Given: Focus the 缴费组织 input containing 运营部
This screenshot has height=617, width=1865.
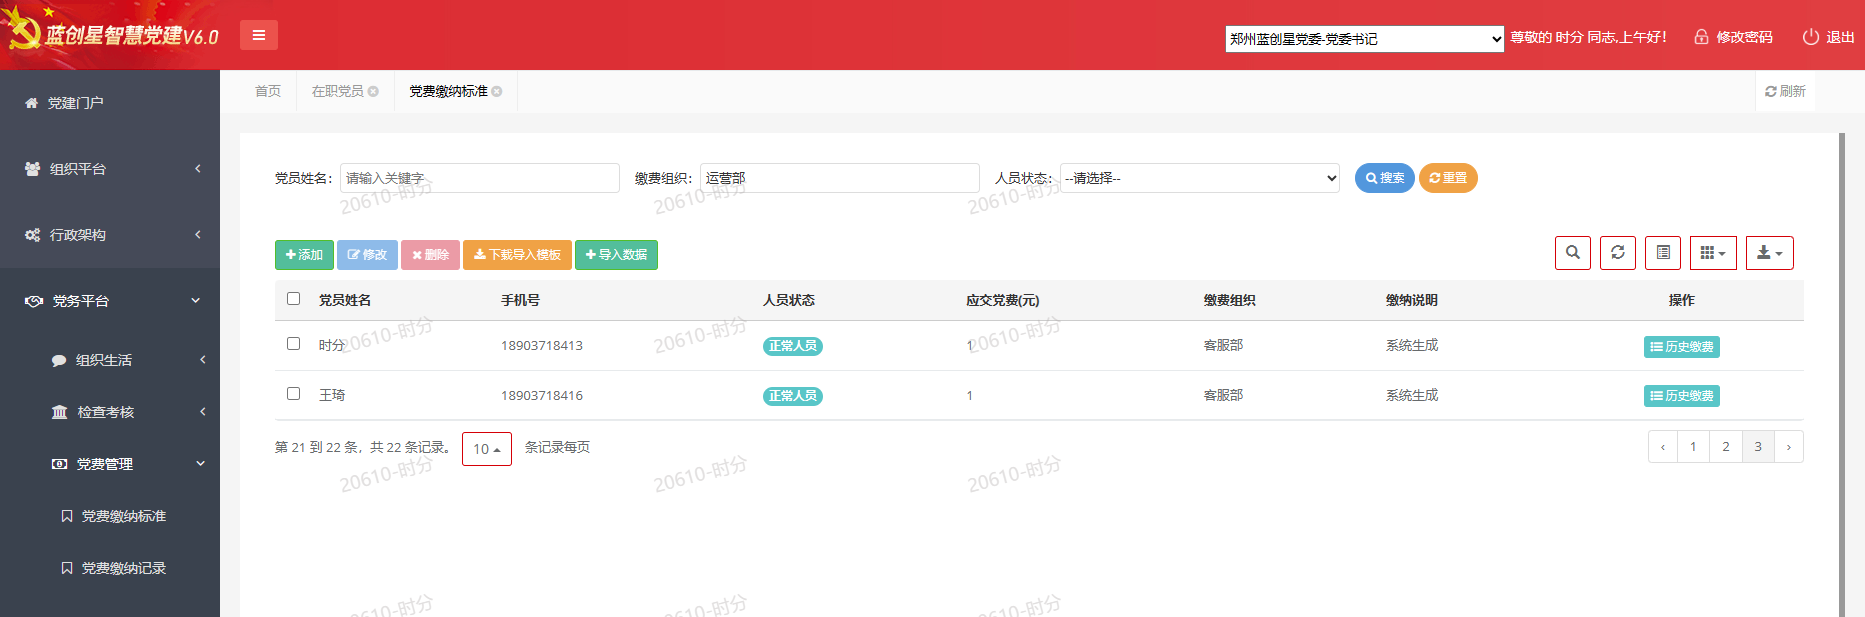Looking at the screenshot, I should click(840, 178).
